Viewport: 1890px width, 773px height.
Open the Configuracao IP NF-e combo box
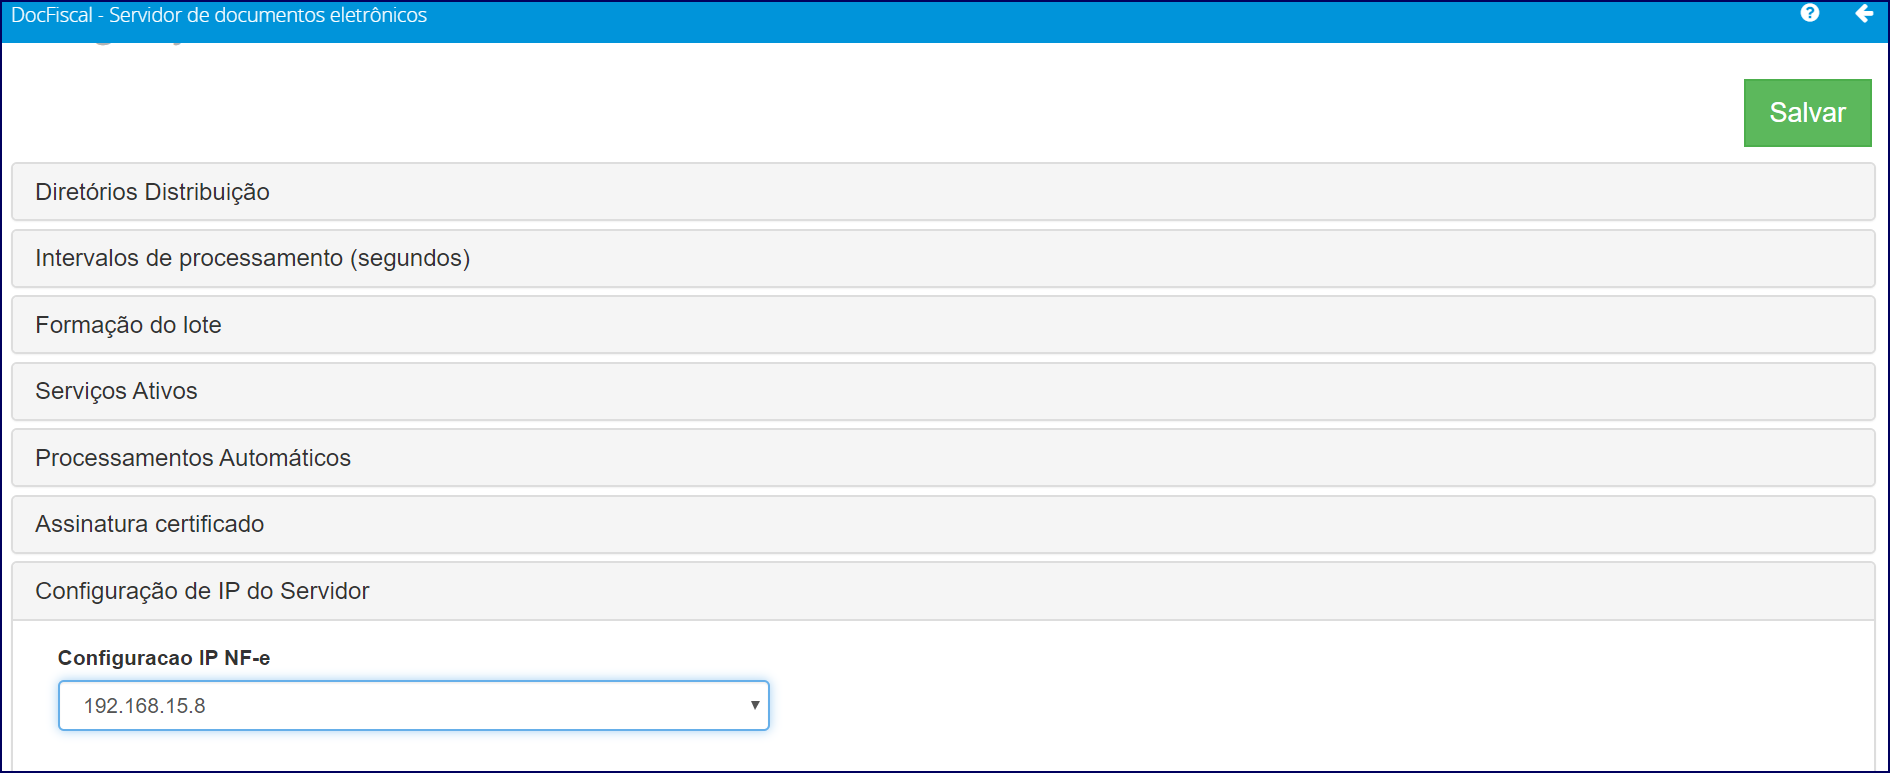(x=414, y=706)
